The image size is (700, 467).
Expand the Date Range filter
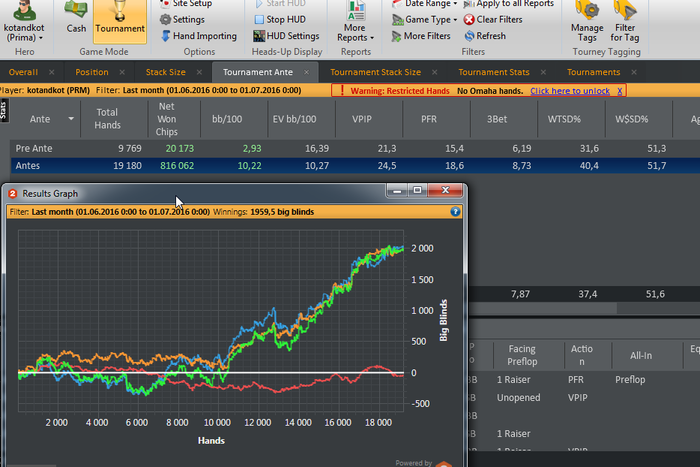pyautogui.click(x=425, y=4)
